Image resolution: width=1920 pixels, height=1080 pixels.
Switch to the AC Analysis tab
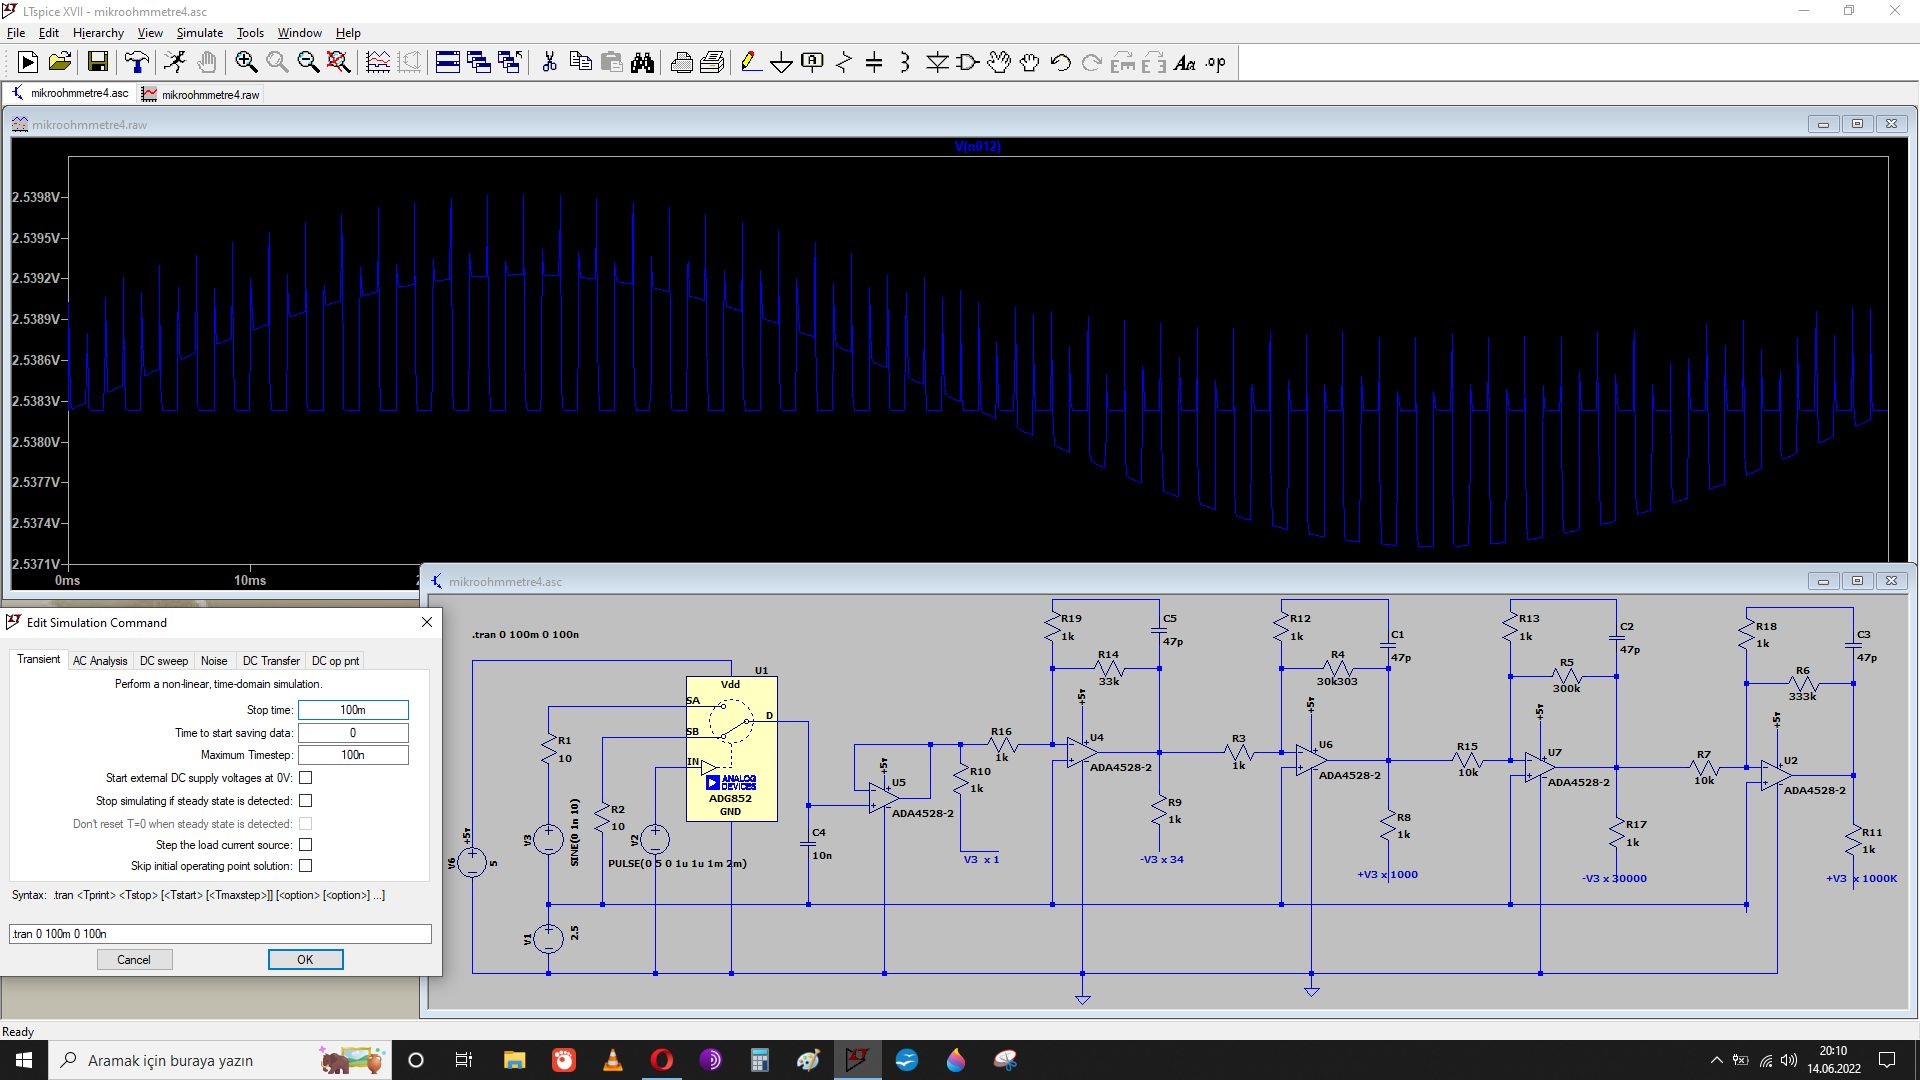[100, 661]
